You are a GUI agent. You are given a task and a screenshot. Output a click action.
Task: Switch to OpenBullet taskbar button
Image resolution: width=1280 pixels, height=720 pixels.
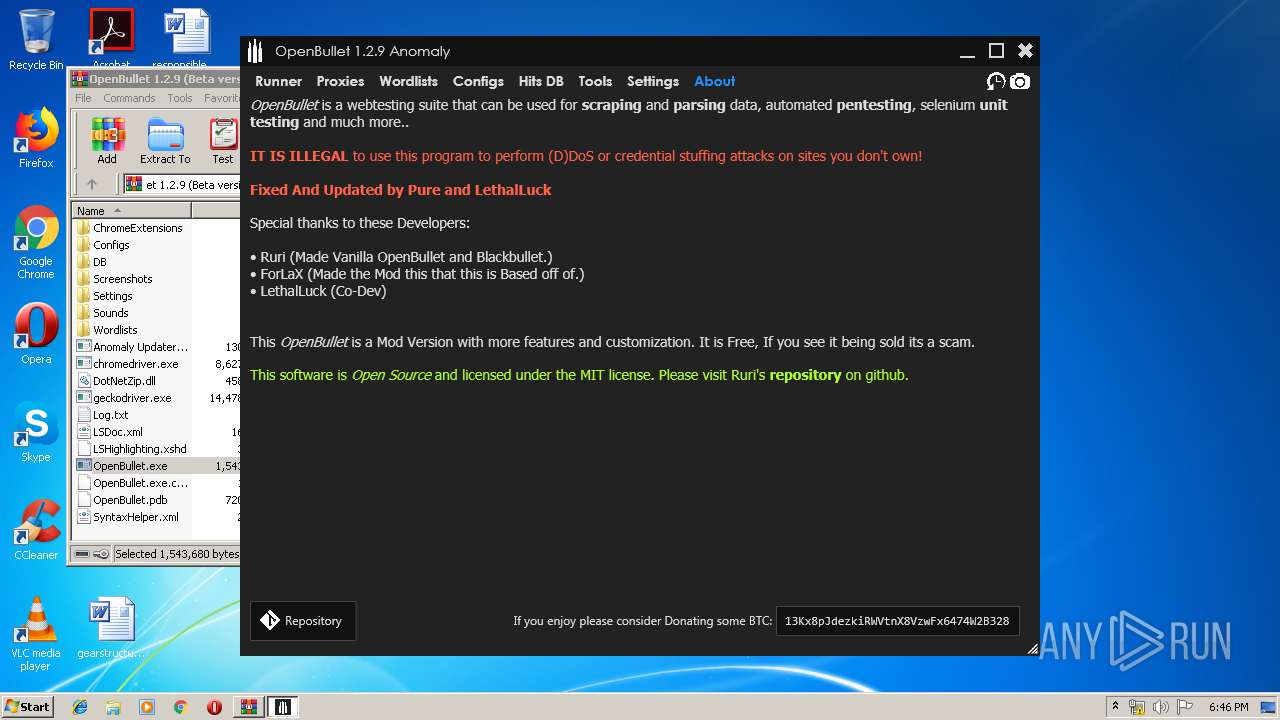(x=283, y=707)
